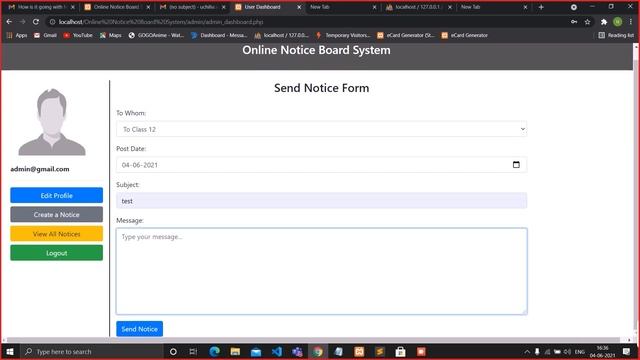The width and height of the screenshot is (640, 360).
Task: Open the Chrome three-dot menu
Action: point(631,22)
